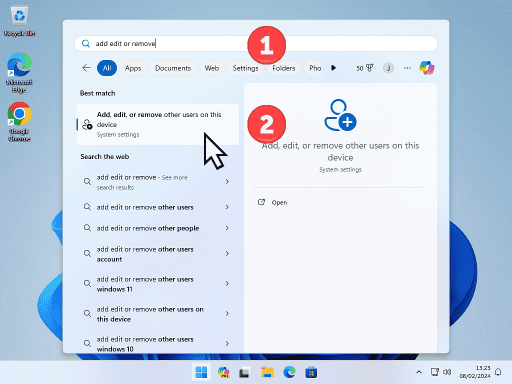The width and height of the screenshot is (512, 384).
Task: Select the Folders filter tab
Action: 284,68
